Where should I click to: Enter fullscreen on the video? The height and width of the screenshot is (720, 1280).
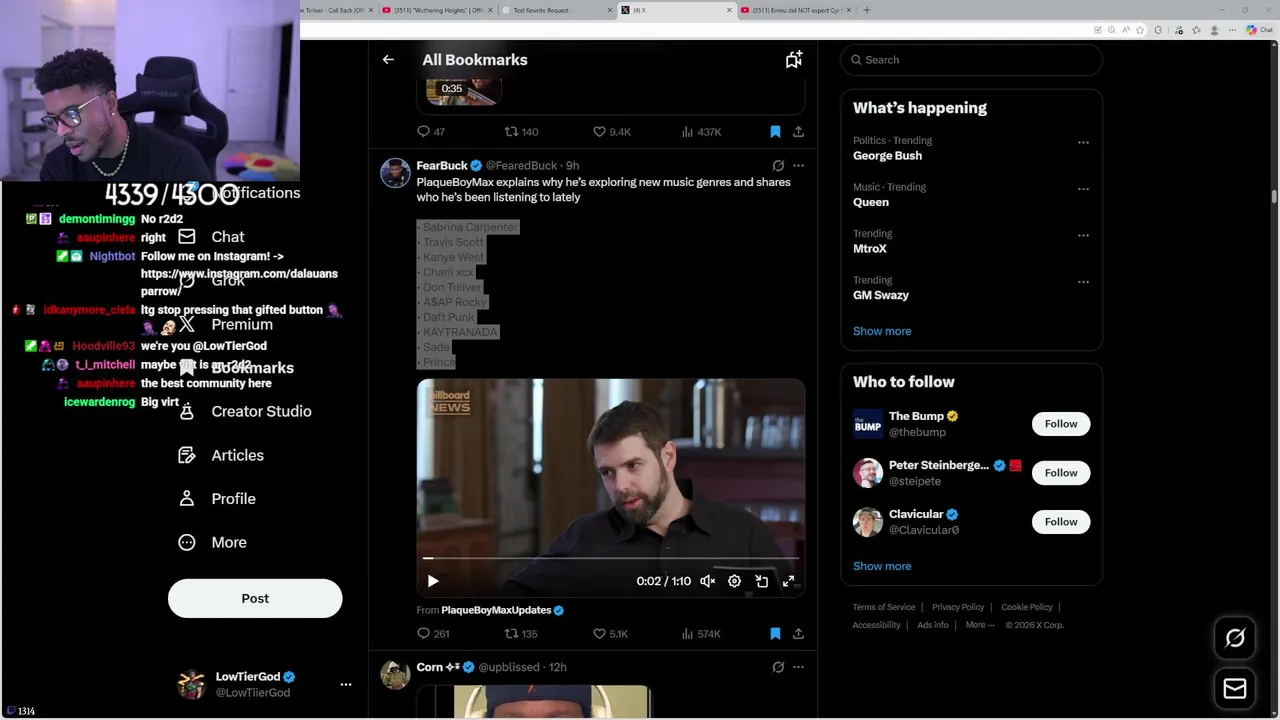coord(788,581)
